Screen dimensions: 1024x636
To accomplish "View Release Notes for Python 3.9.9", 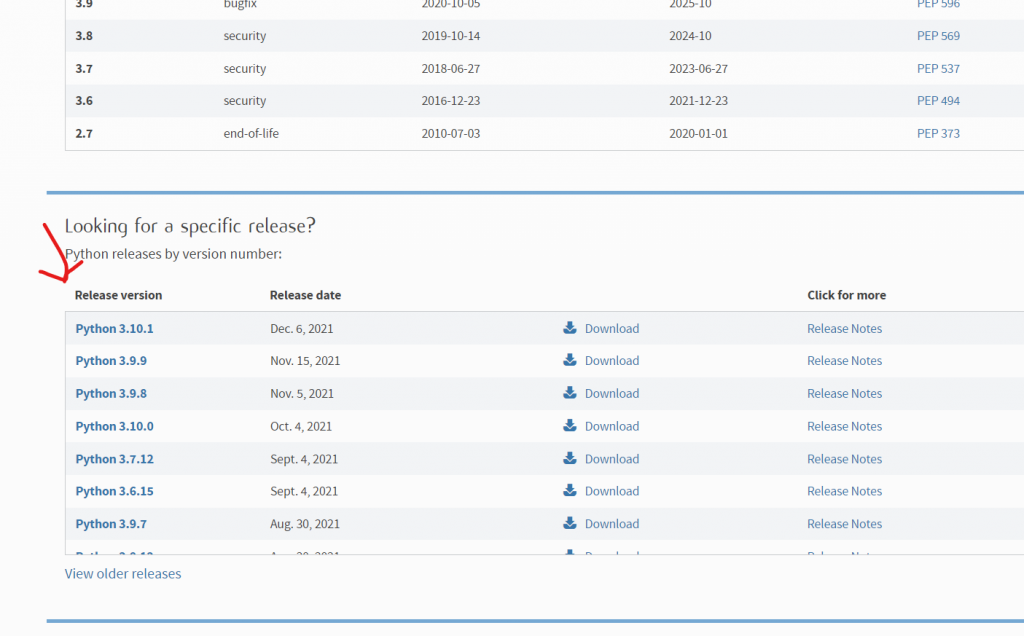I will [x=844, y=360].
